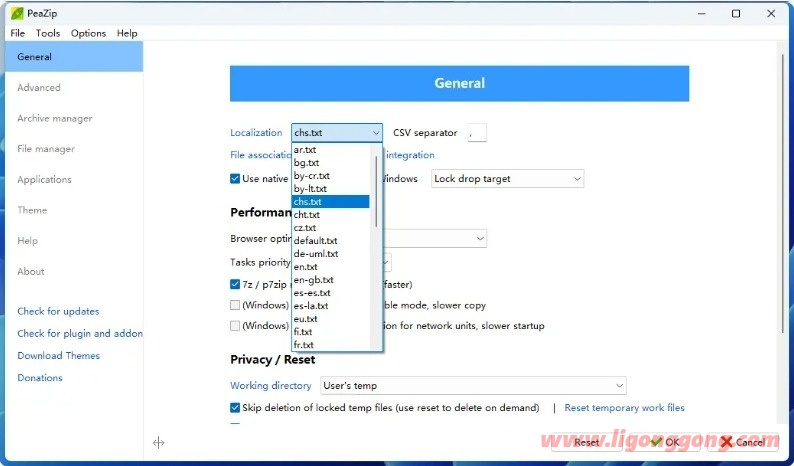Open the Lock drop target dropdown
The height and width of the screenshot is (466, 794).
pos(507,179)
